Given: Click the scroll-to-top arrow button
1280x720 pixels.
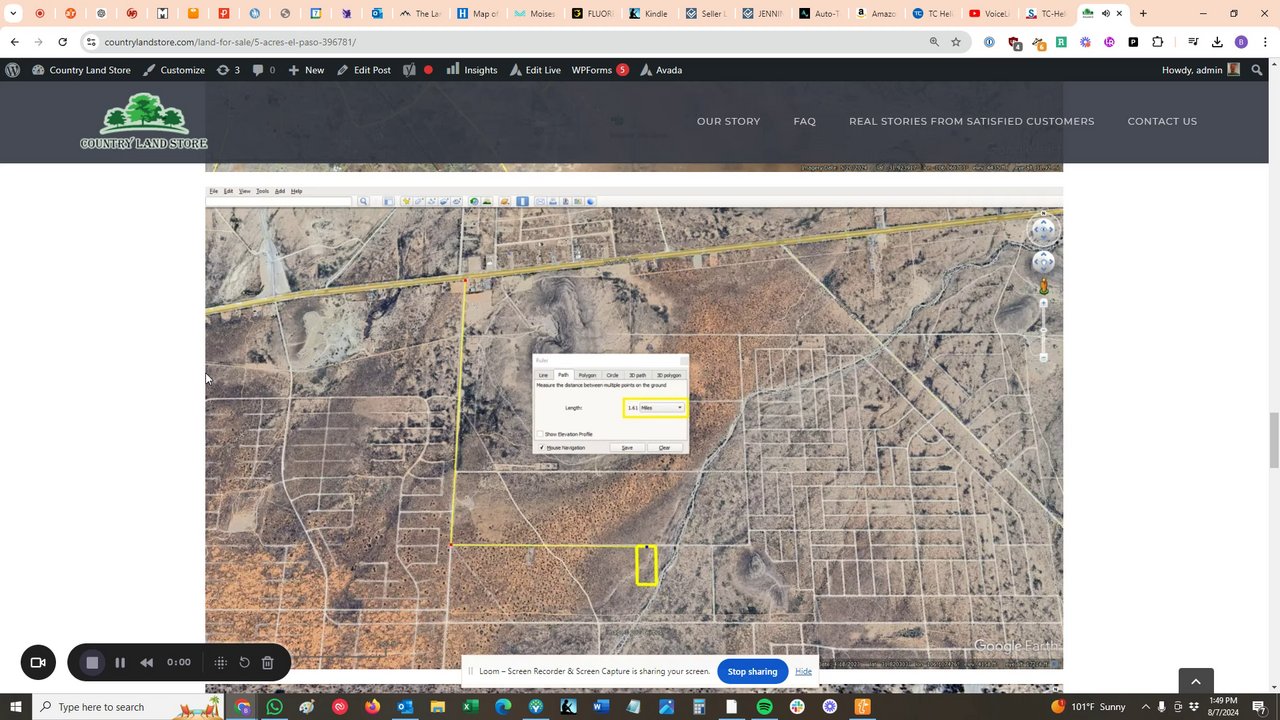Looking at the screenshot, I should (x=1196, y=681).
